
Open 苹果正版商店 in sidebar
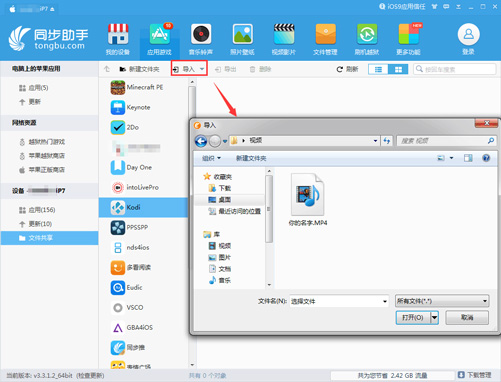(42, 170)
